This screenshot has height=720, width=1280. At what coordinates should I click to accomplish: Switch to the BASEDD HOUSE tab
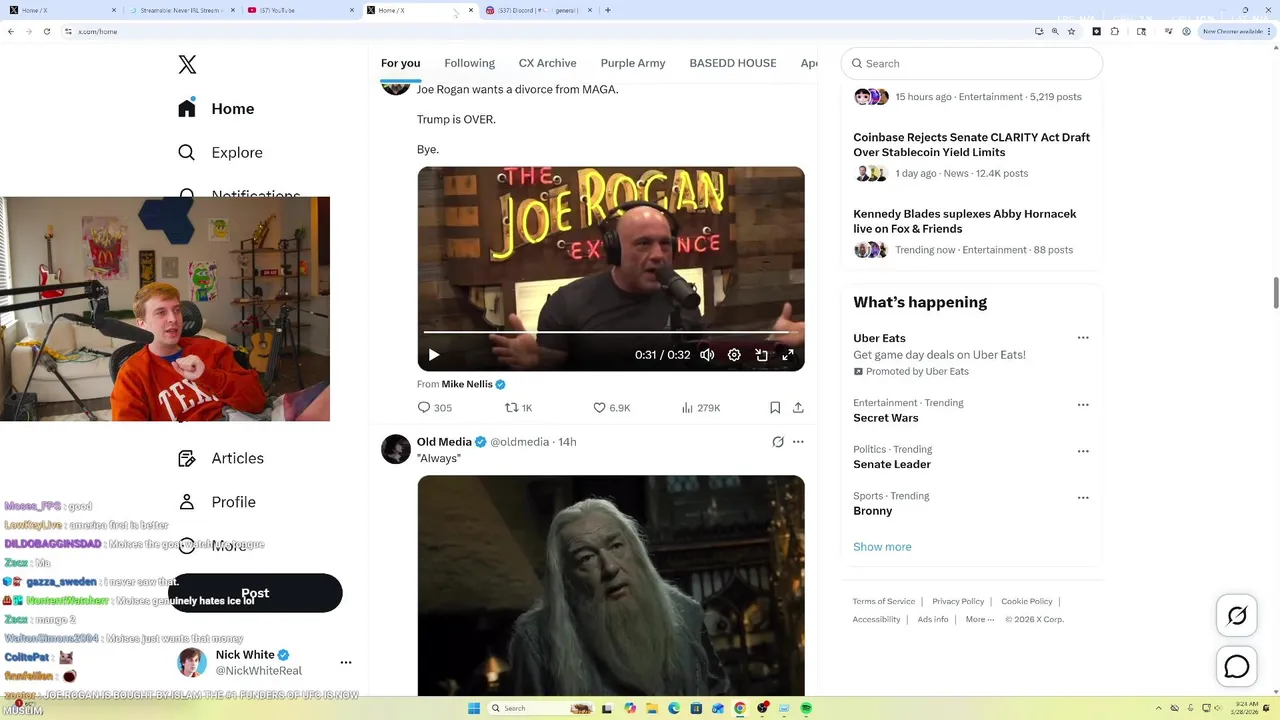[732, 63]
